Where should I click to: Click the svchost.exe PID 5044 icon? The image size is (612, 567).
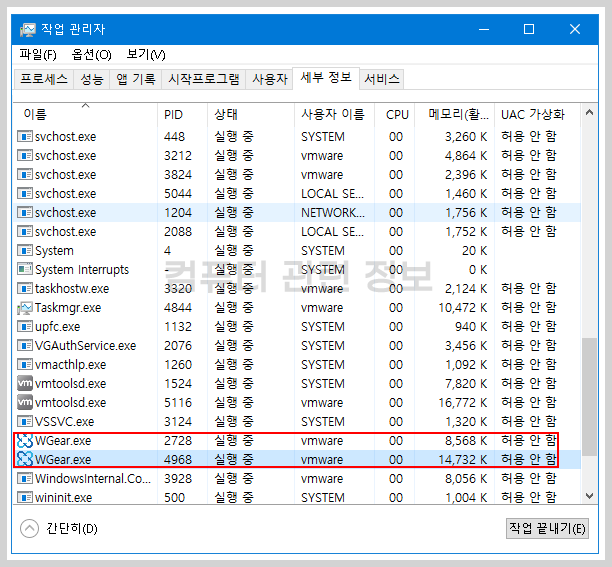pyautogui.click(x=25, y=193)
